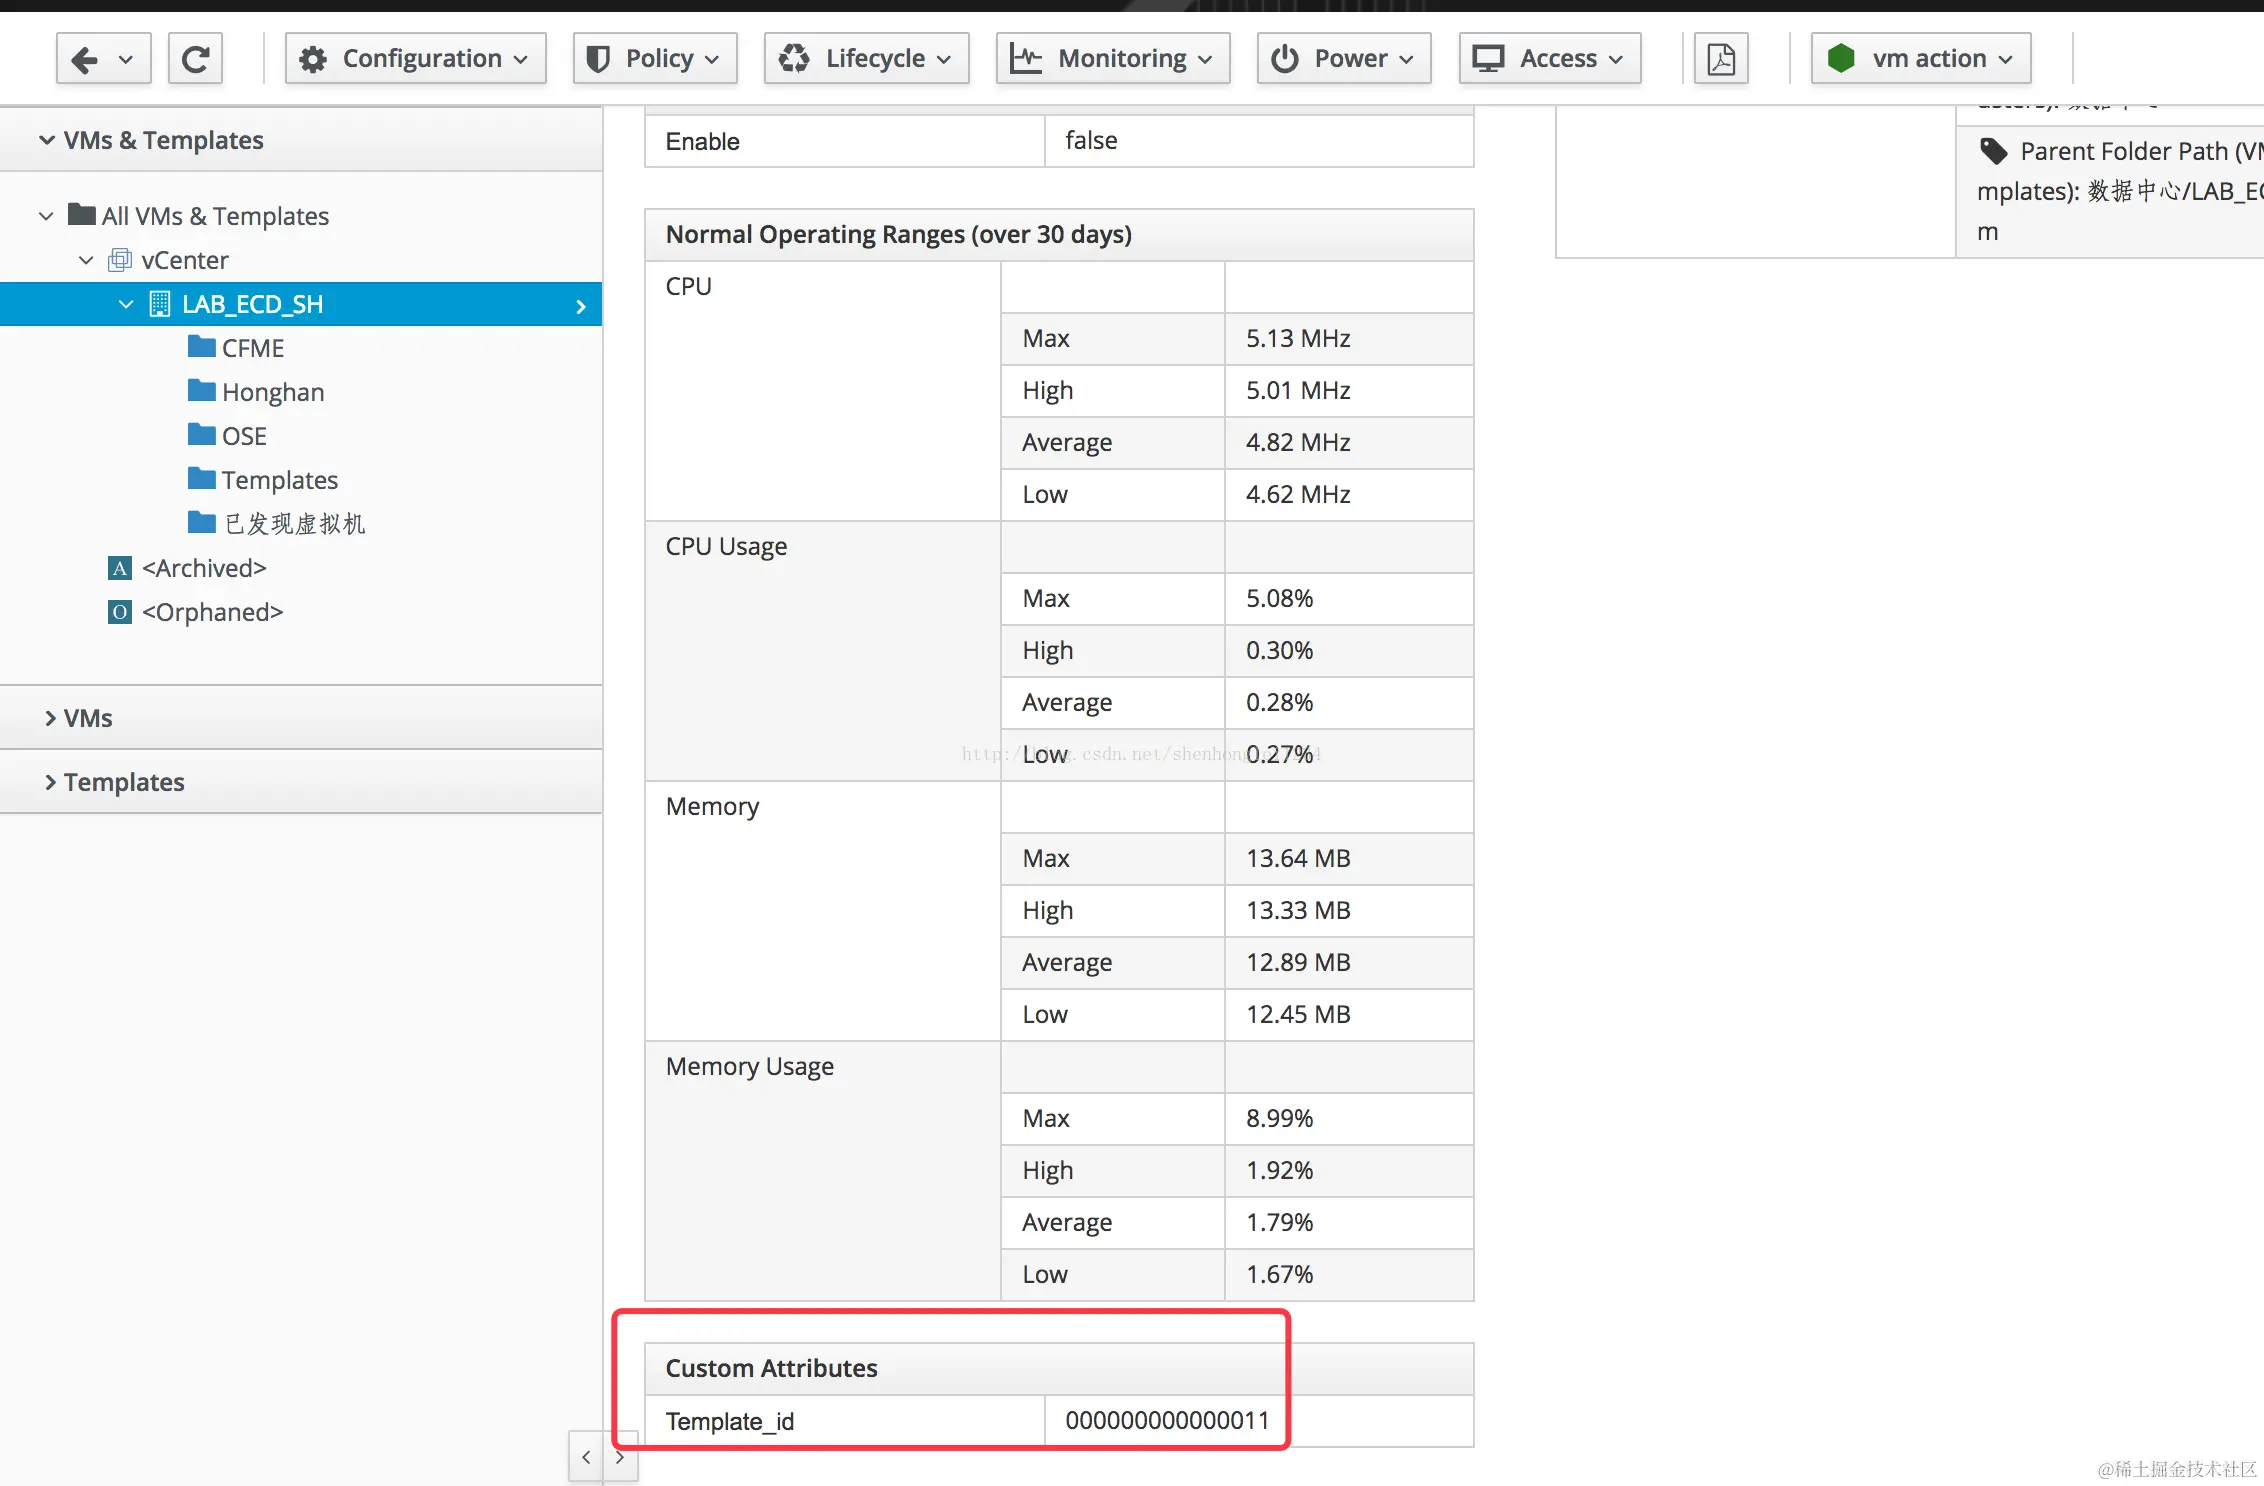Click the OSE folder icon
2264x1486 pixels.
tap(201, 435)
